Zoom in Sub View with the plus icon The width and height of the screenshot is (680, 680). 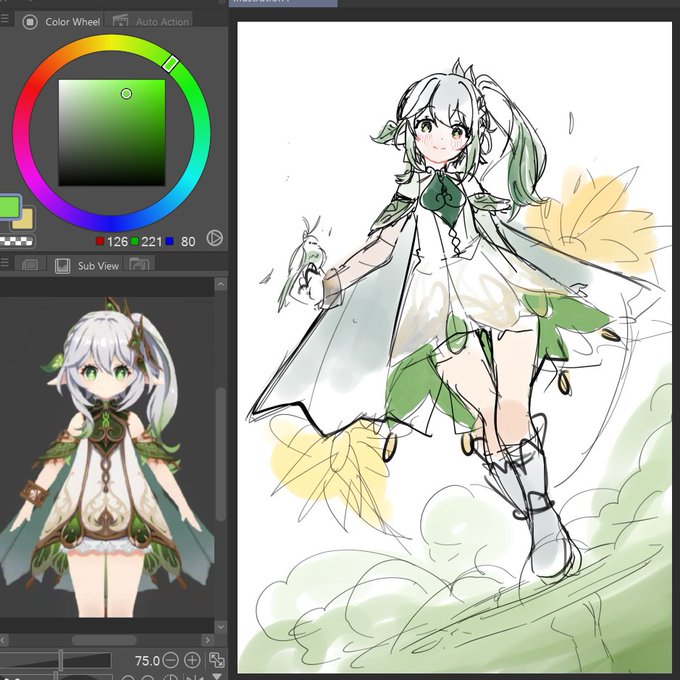(192, 660)
